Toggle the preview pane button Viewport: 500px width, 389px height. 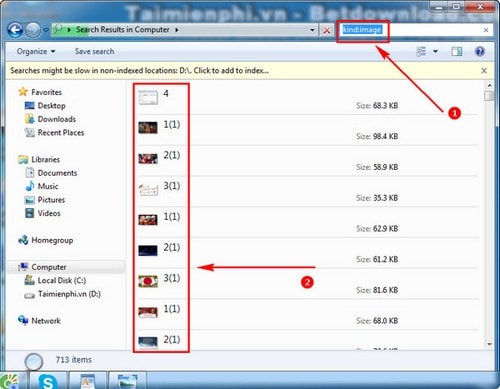tap(457, 51)
